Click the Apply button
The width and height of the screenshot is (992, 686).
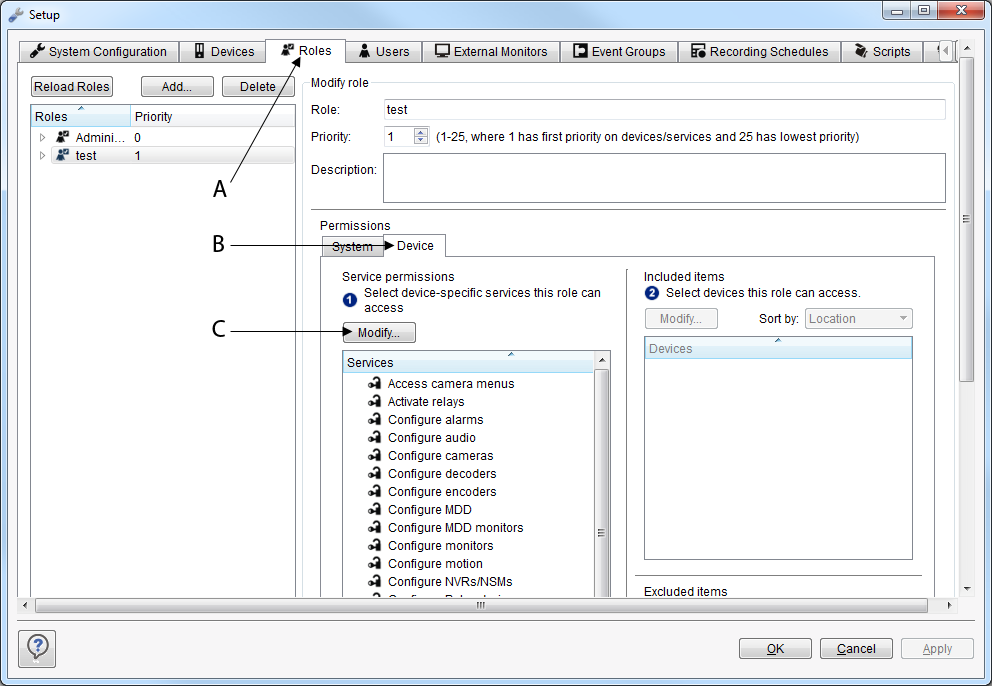click(x=936, y=648)
